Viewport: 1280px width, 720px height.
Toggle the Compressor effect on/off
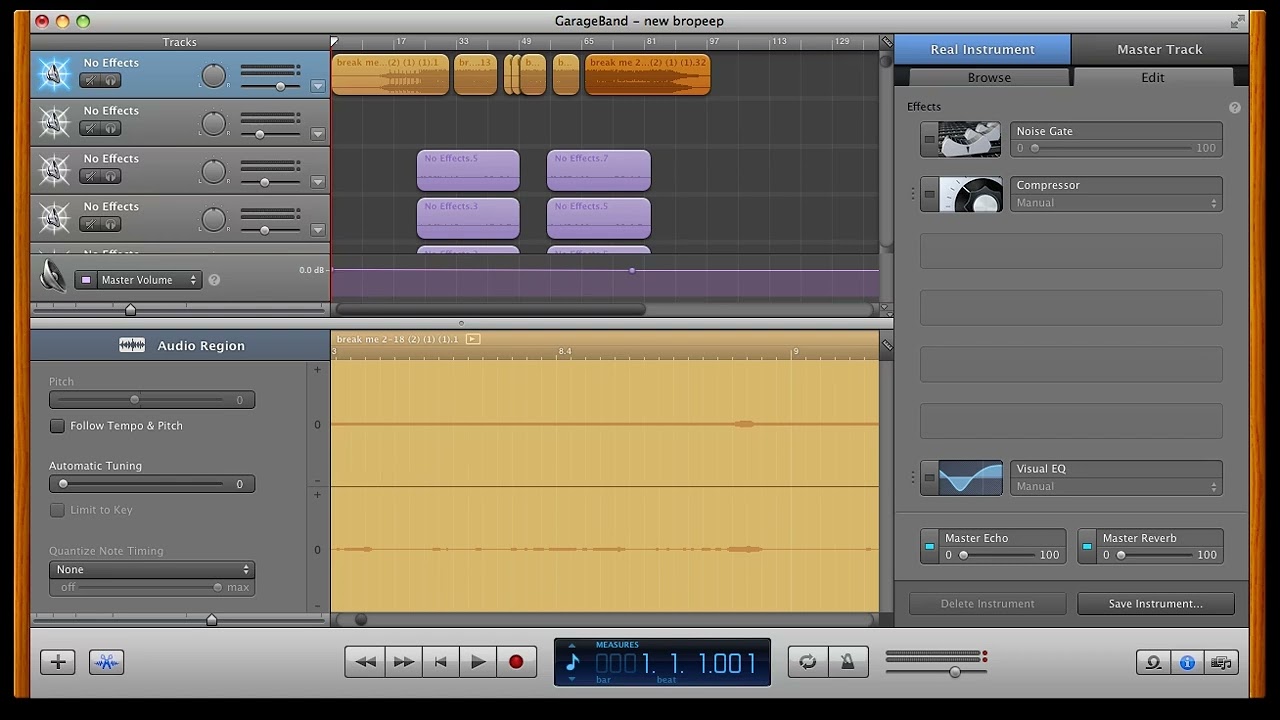[929, 194]
